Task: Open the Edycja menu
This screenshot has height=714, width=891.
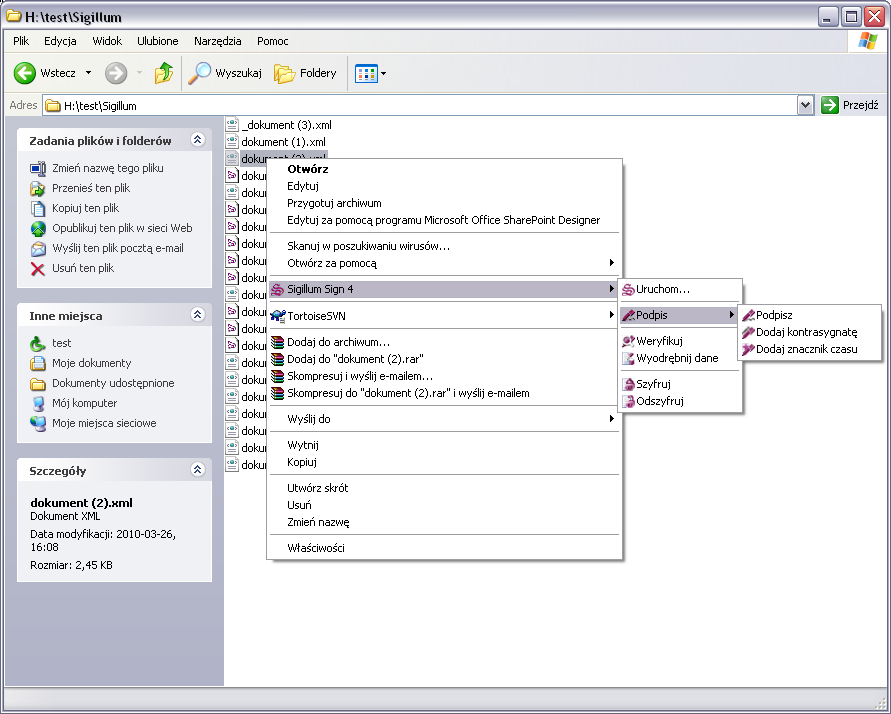Action: pos(60,41)
